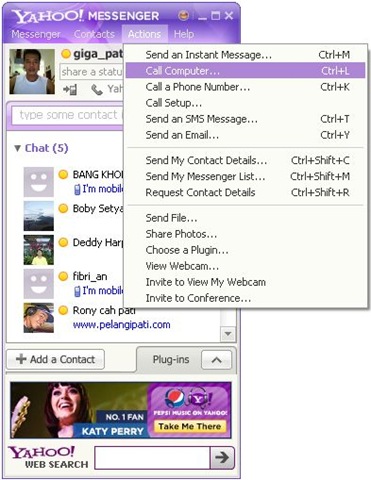Click the share a status field
Viewport: 371px width, 480px height.
click(x=91, y=72)
